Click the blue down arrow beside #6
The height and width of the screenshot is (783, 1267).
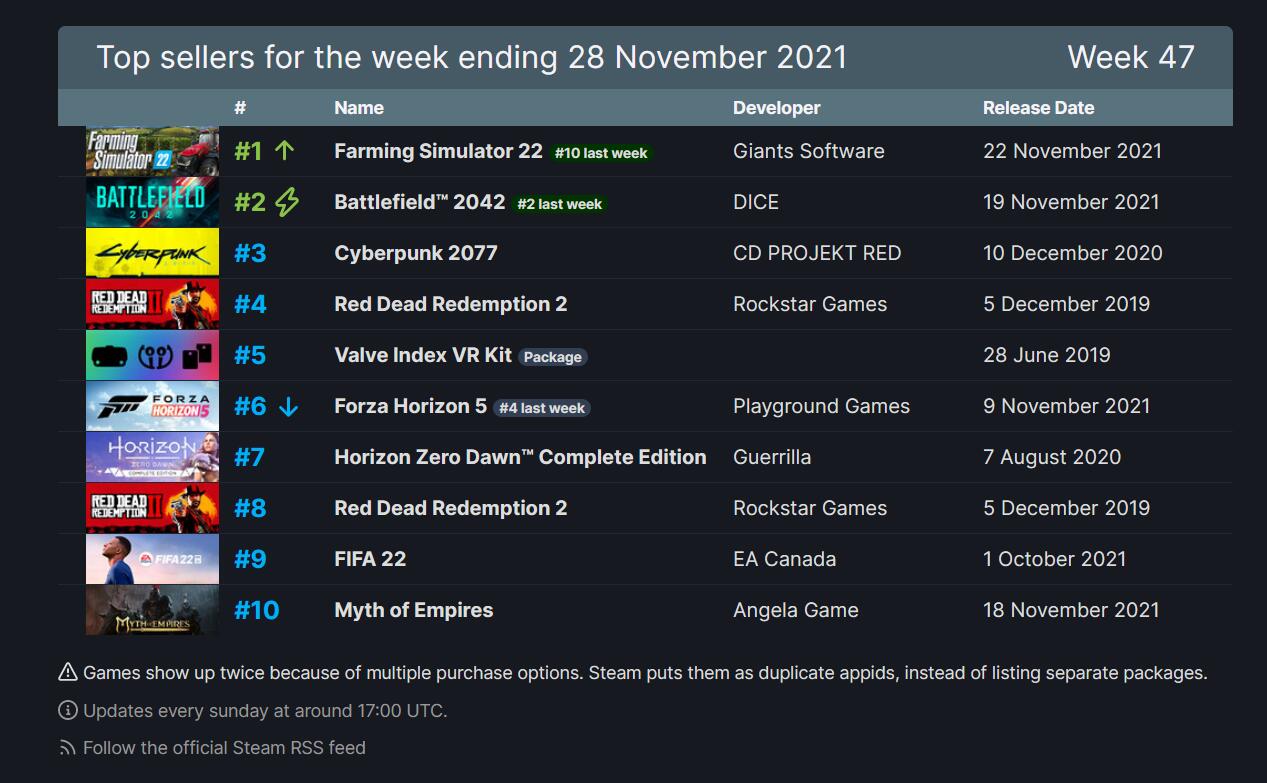[288, 407]
